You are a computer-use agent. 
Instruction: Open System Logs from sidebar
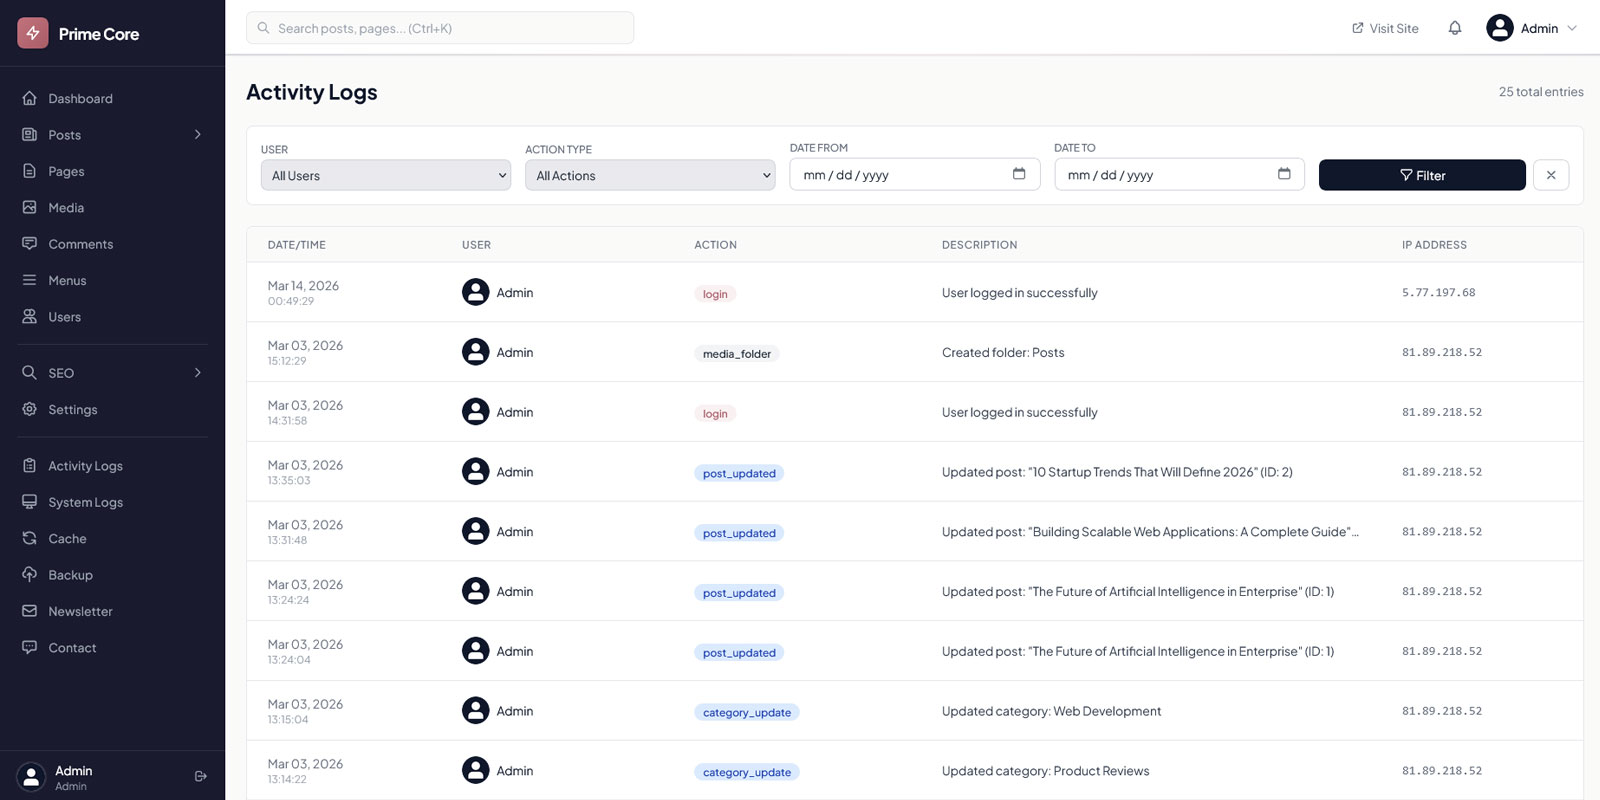(85, 502)
